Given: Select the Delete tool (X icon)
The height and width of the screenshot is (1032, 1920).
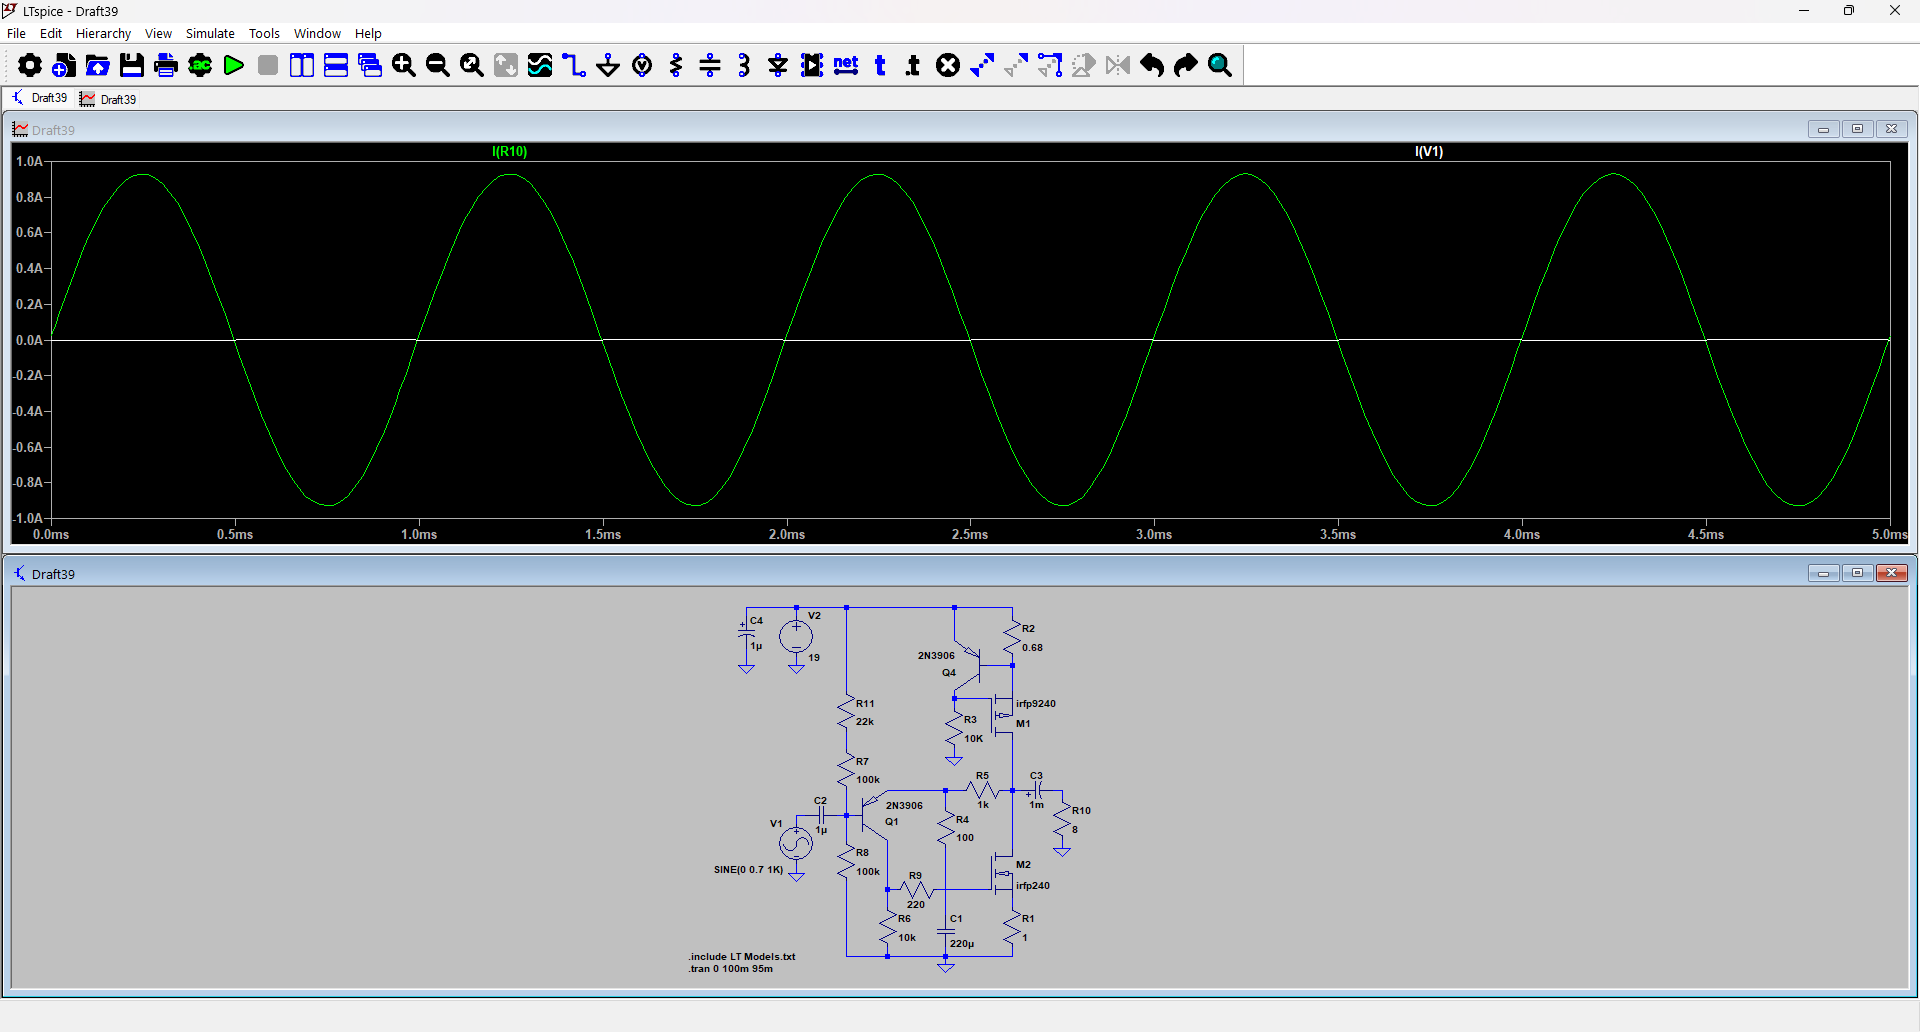Looking at the screenshot, I should [x=948, y=66].
